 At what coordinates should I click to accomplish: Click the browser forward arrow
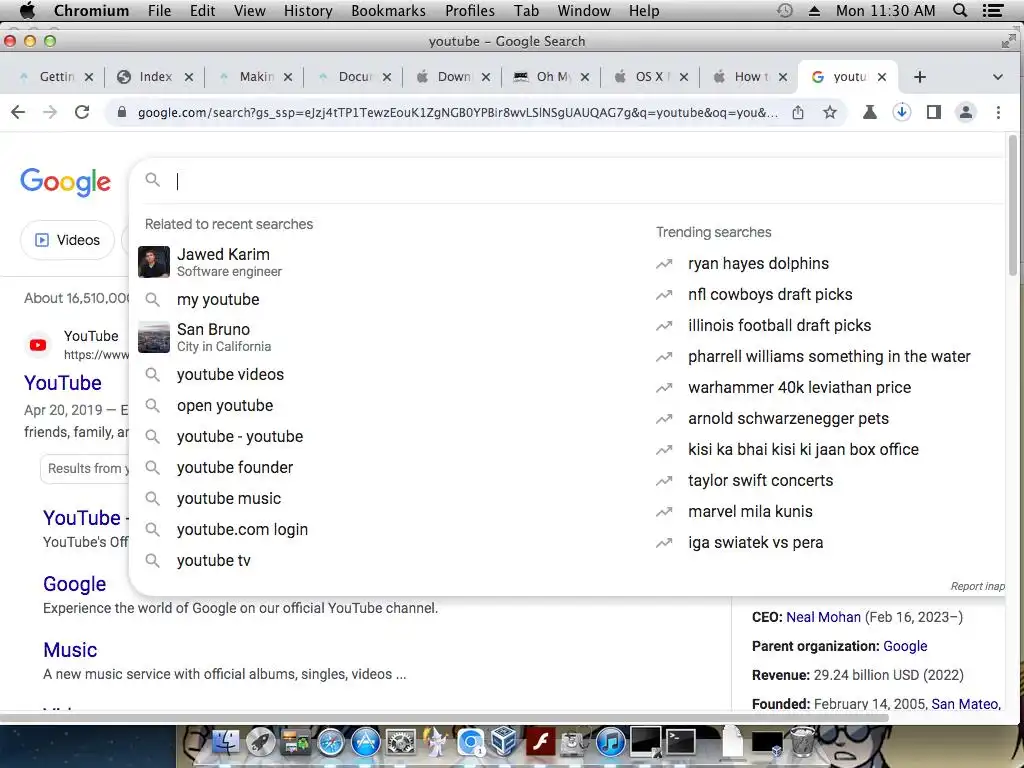(x=50, y=112)
